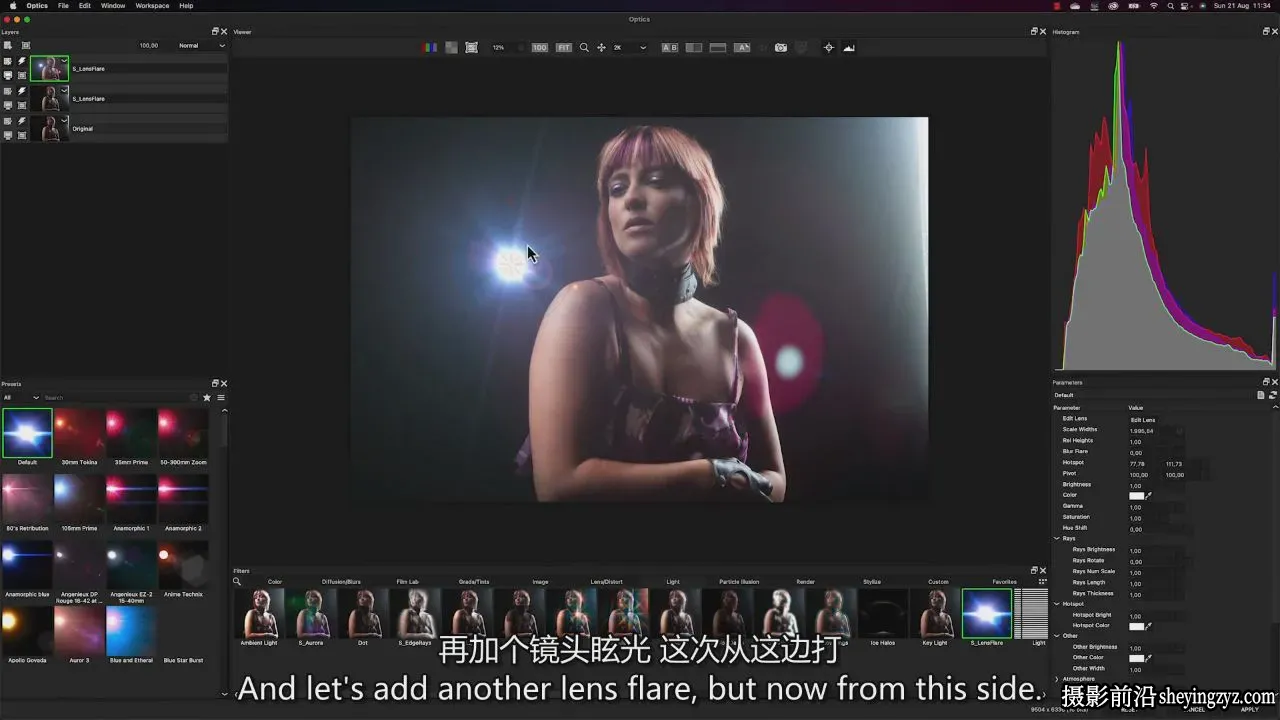This screenshot has height=720, width=1280.
Task: Select the pan move tool
Action: (x=601, y=48)
